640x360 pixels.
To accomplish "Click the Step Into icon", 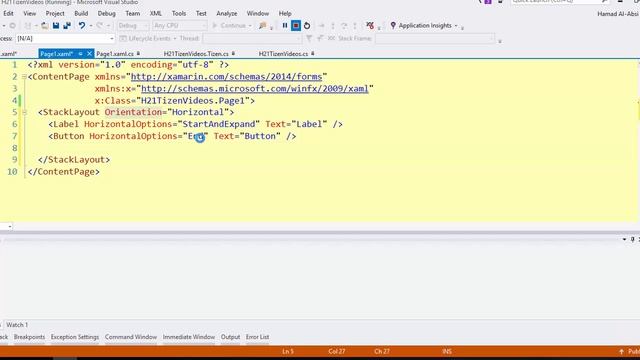I will coord(333,26).
